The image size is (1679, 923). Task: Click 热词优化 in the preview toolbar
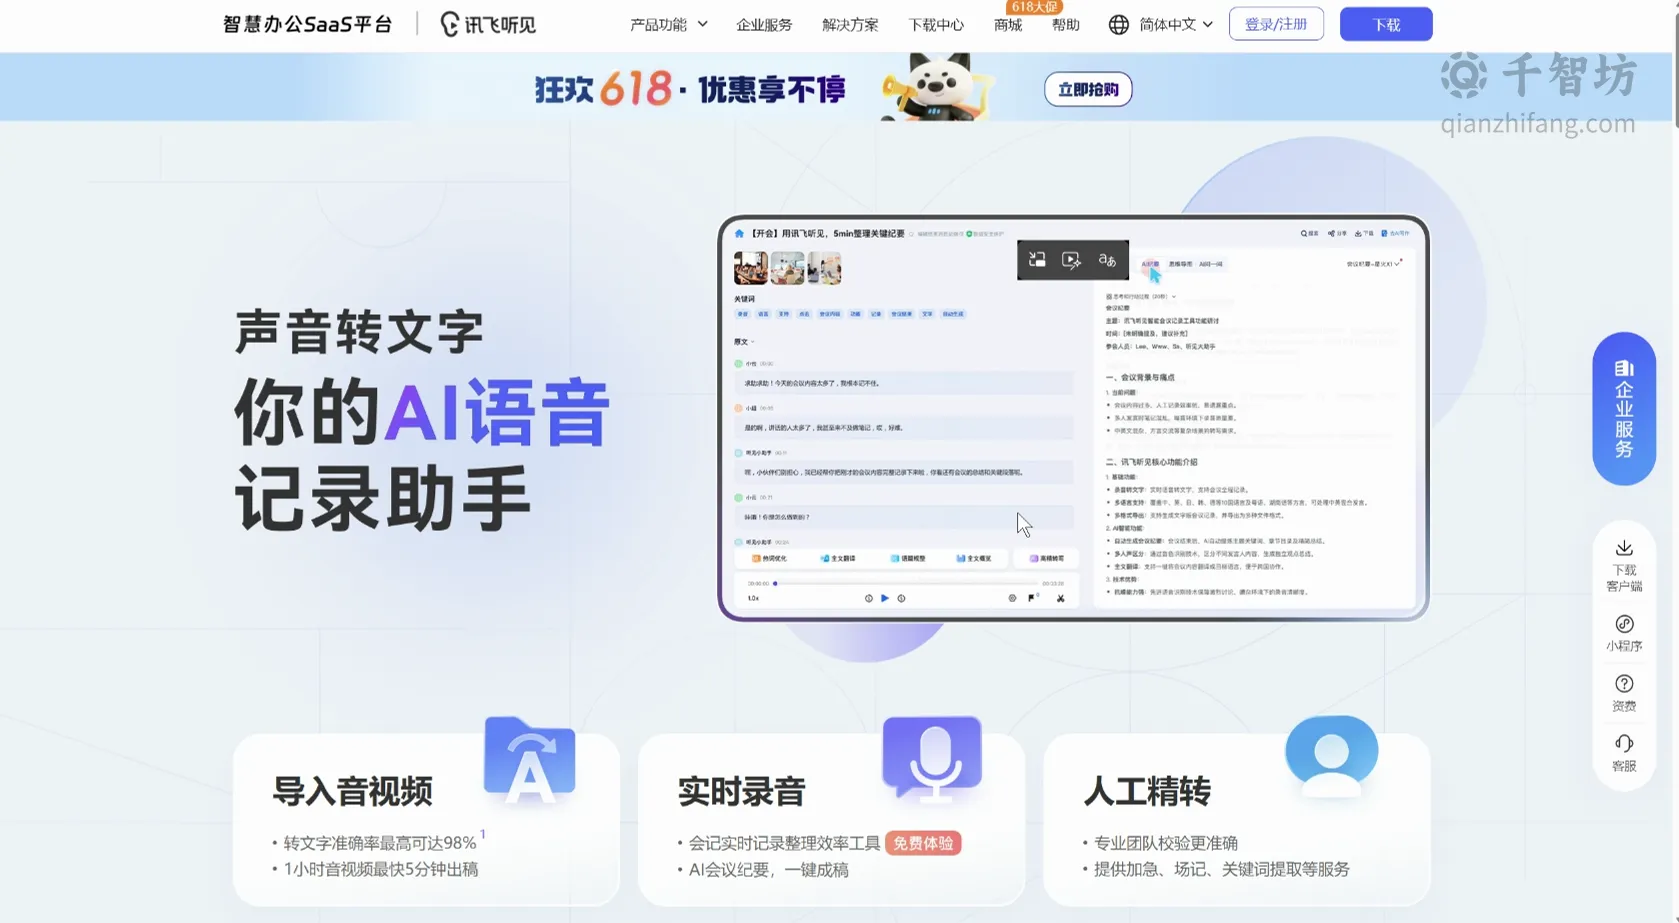(x=769, y=558)
